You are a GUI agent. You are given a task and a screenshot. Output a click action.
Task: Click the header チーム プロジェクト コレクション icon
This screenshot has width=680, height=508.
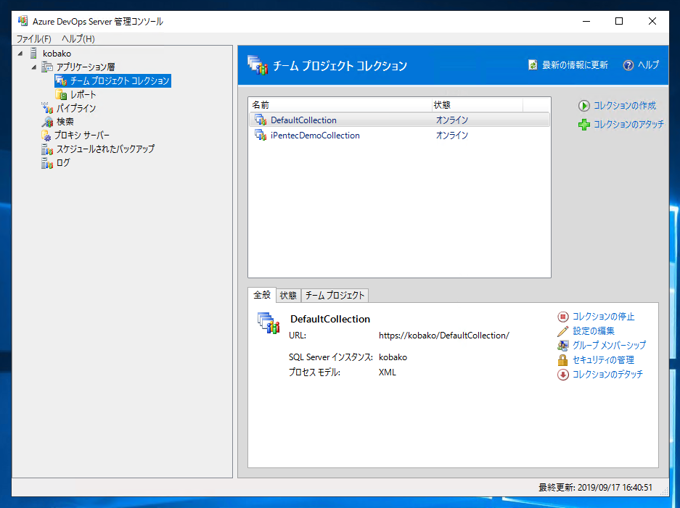258,65
